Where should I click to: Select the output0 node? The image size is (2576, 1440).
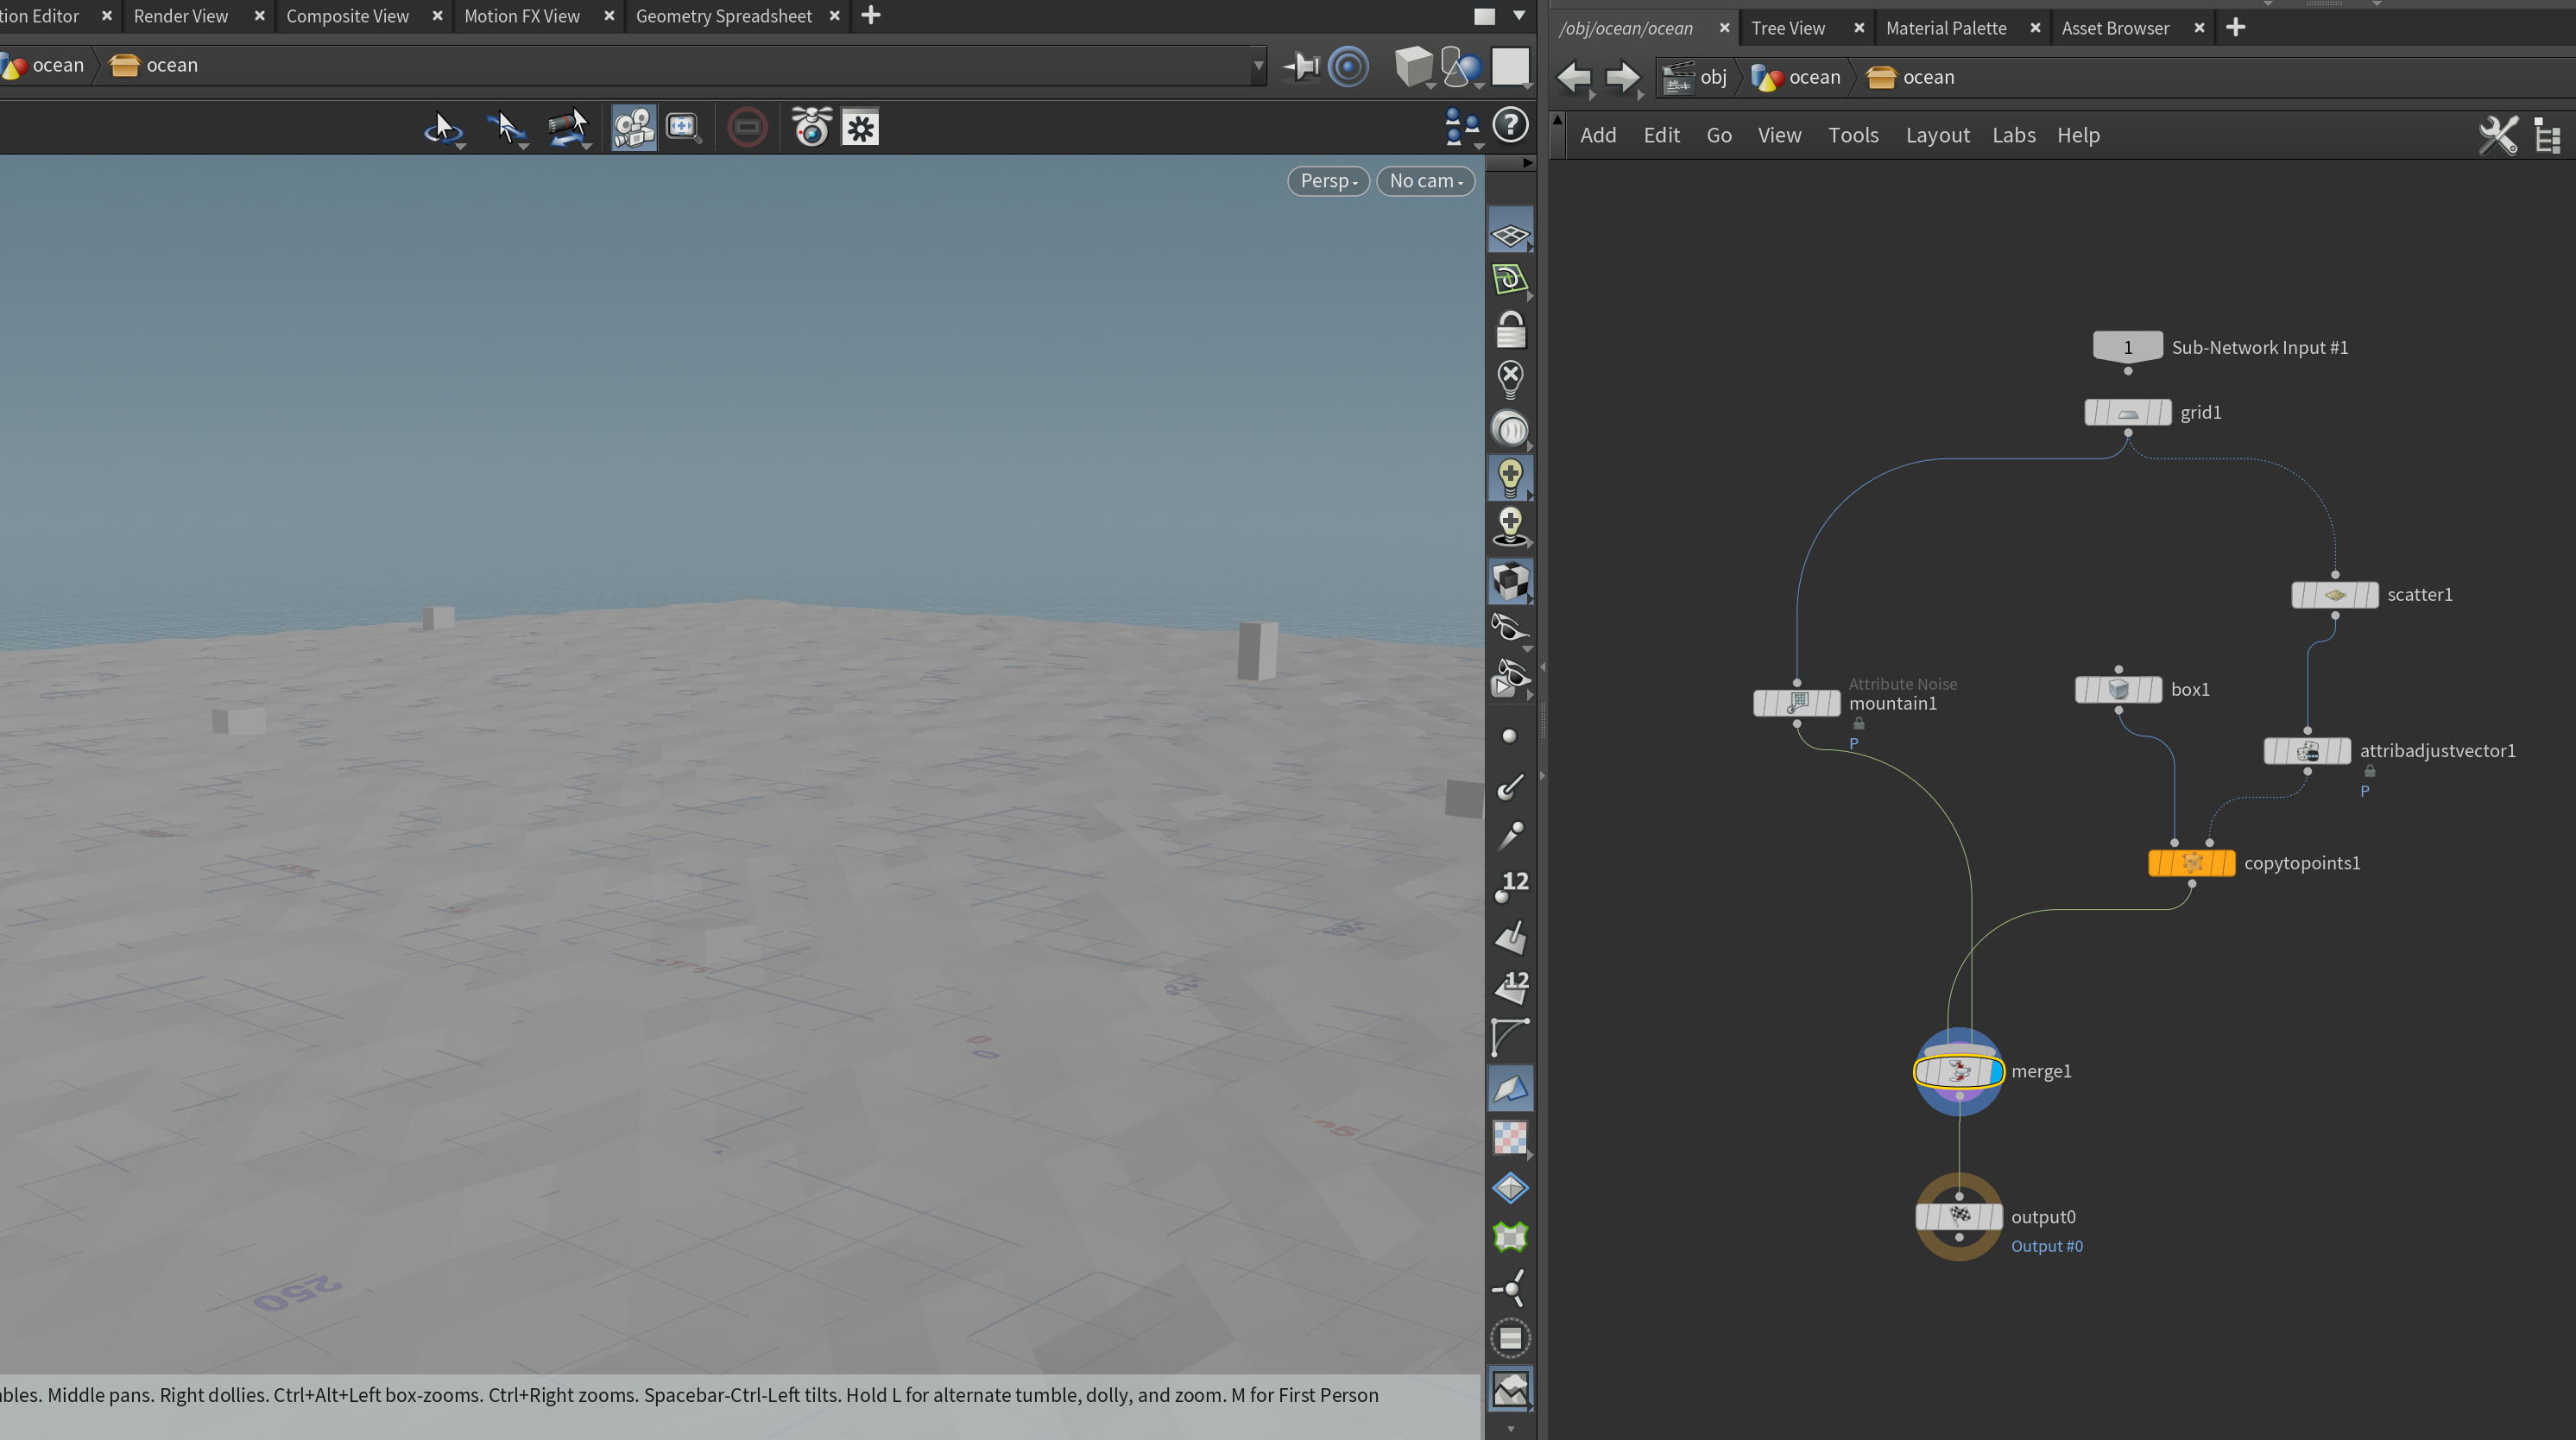point(1958,1217)
